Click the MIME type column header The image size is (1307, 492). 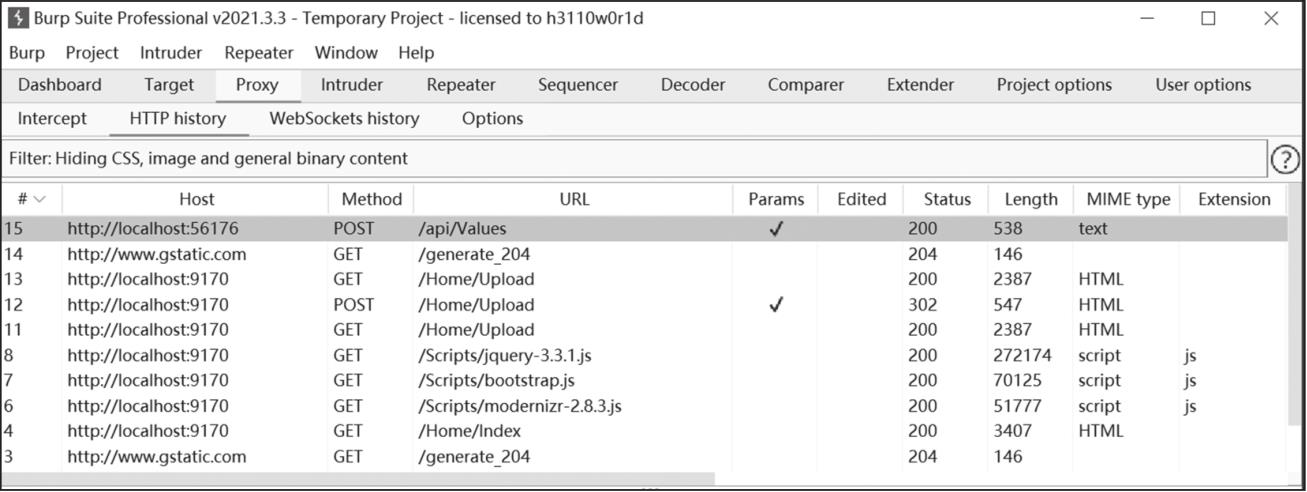point(1127,199)
